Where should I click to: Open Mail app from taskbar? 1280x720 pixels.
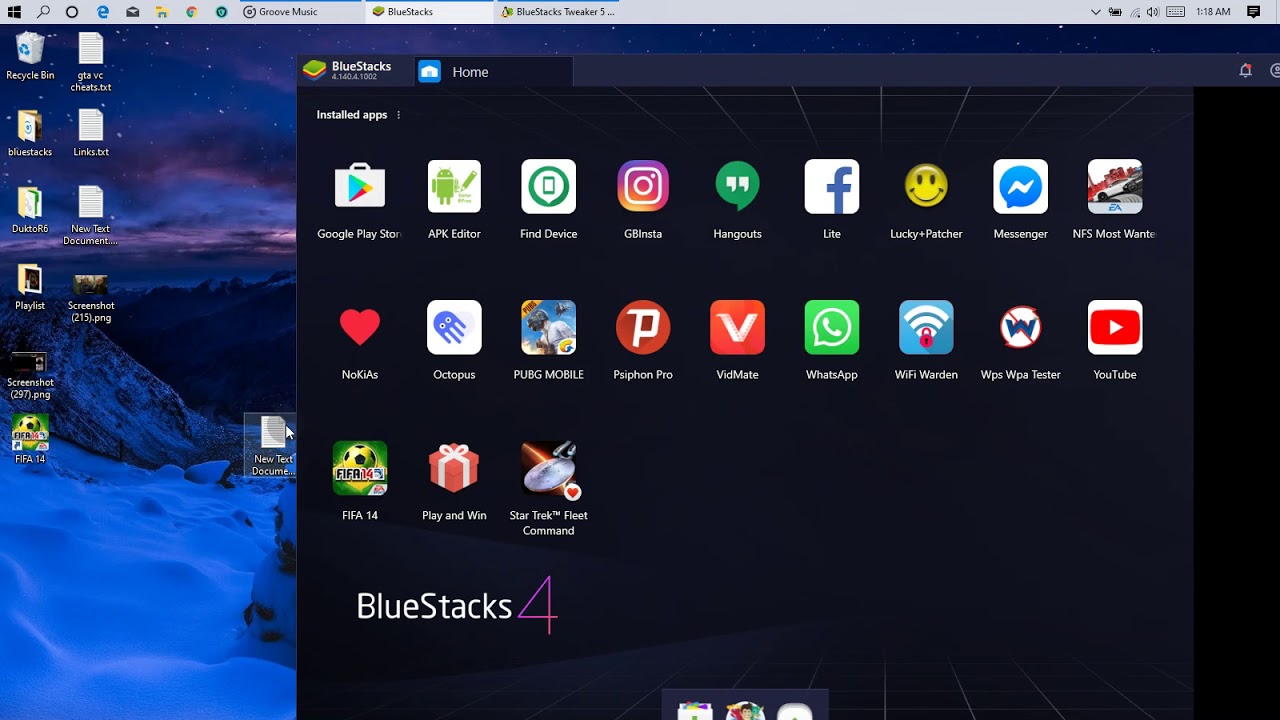[x=133, y=12]
